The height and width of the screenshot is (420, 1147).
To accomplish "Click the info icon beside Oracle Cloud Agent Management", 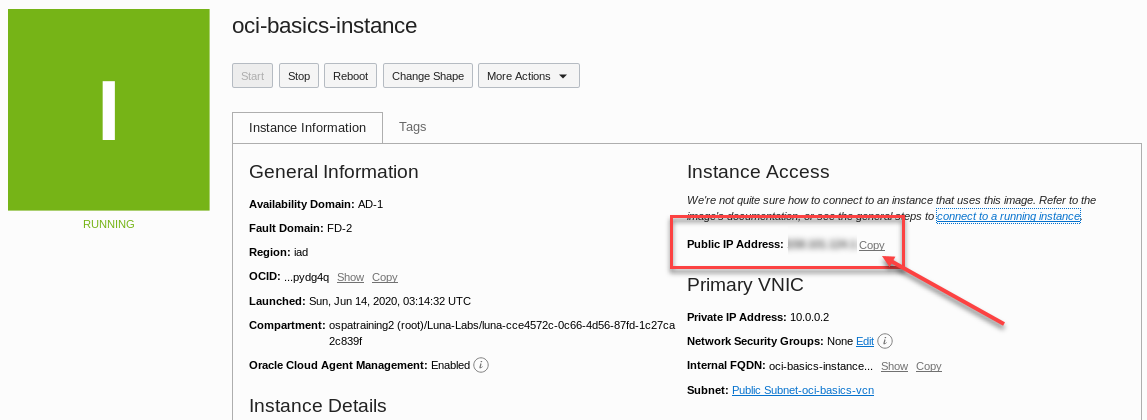I will 481,365.
